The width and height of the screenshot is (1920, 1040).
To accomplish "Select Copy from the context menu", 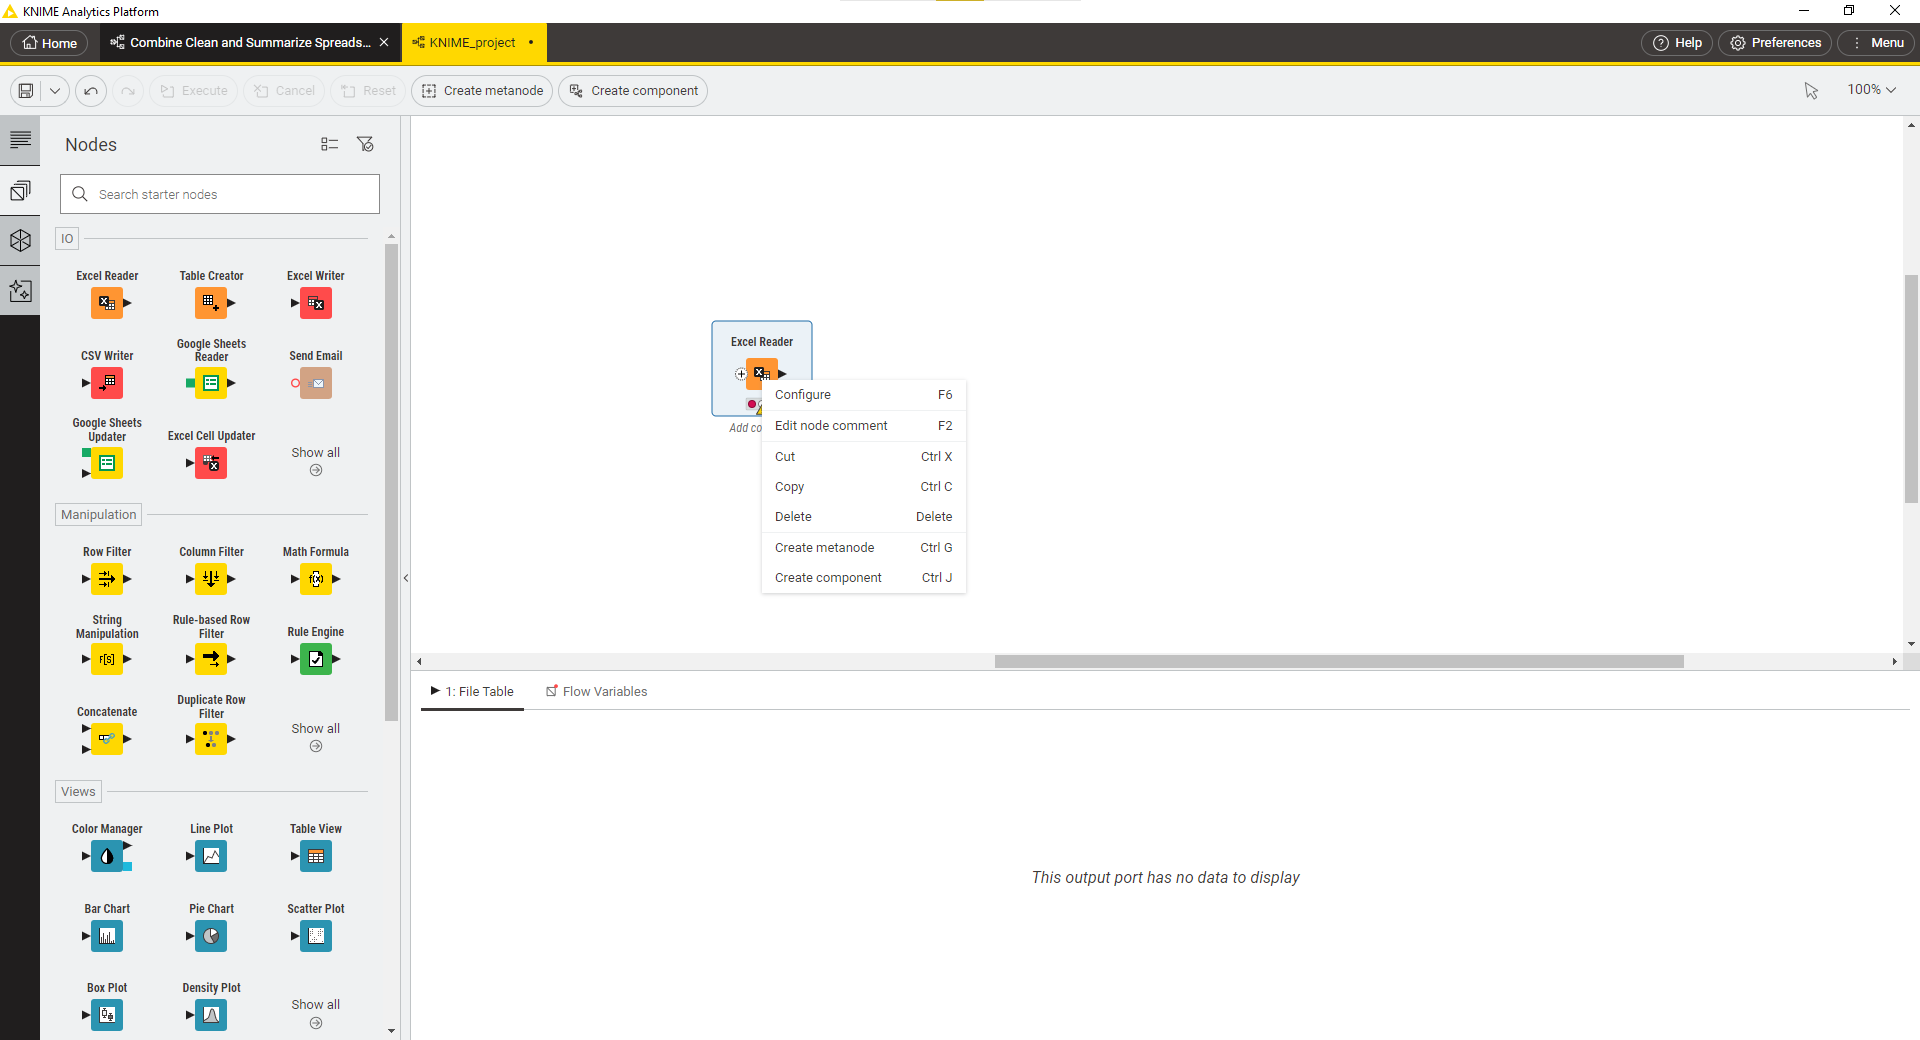I will [x=864, y=487].
